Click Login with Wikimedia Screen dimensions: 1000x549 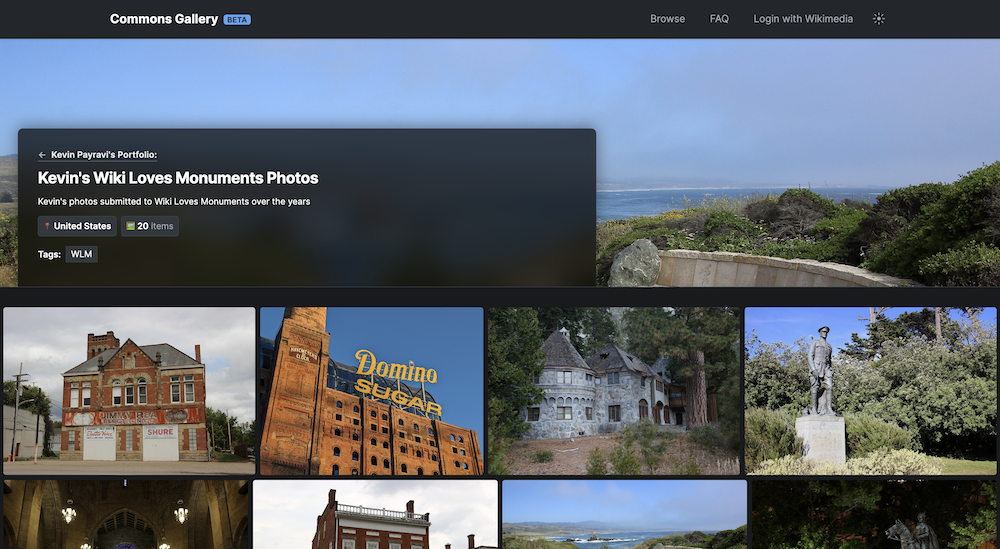[803, 19]
